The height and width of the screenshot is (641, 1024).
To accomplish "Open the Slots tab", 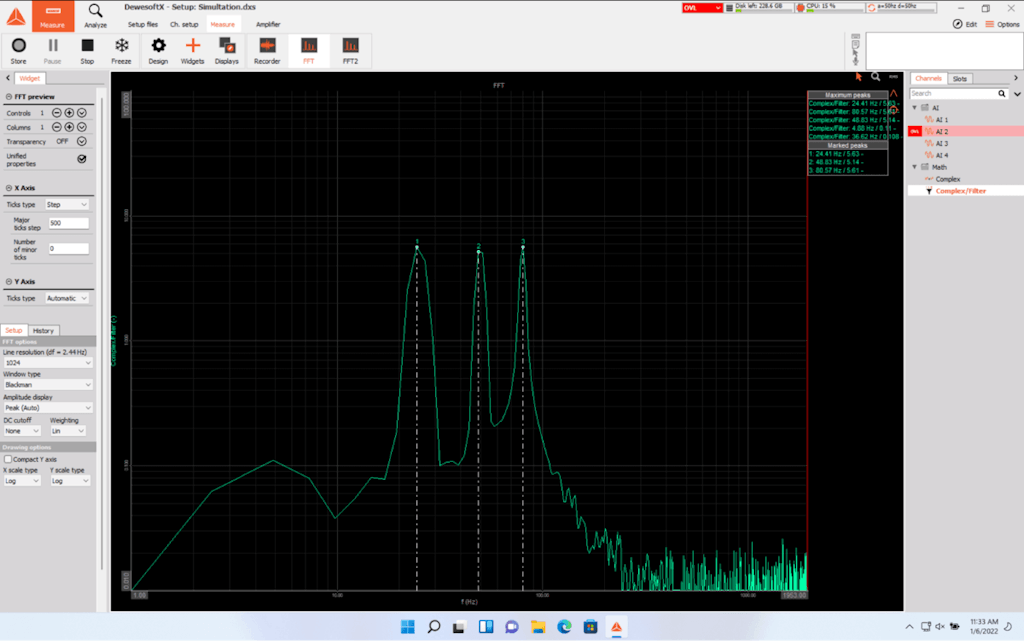I will pos(959,79).
